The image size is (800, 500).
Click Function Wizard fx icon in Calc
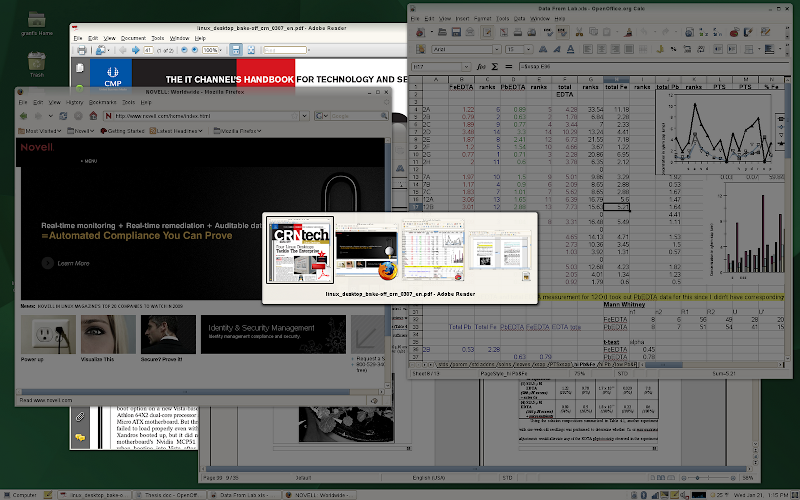click(481, 67)
